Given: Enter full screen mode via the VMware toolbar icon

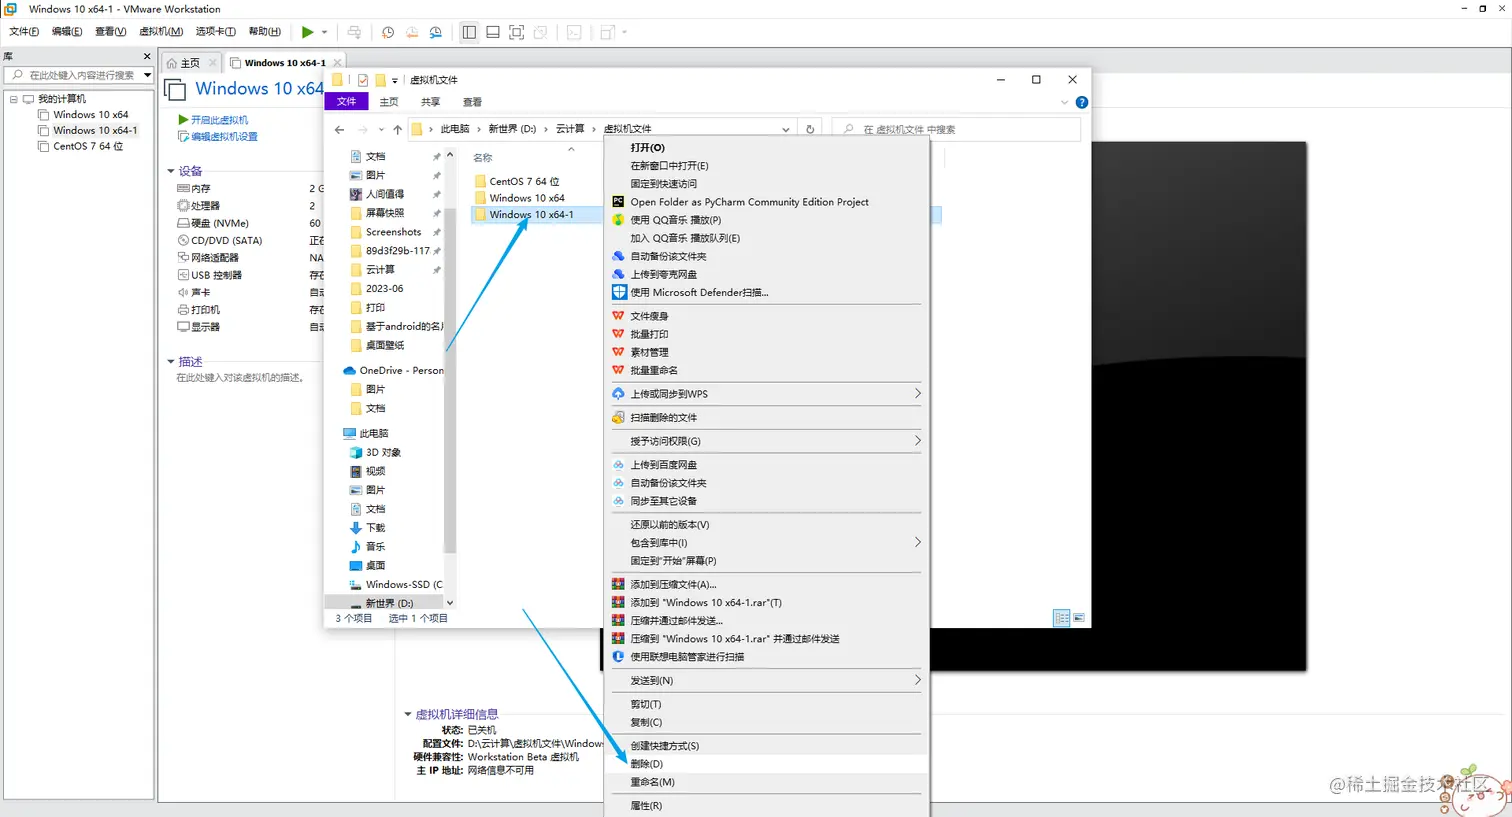Looking at the screenshot, I should click(x=517, y=32).
